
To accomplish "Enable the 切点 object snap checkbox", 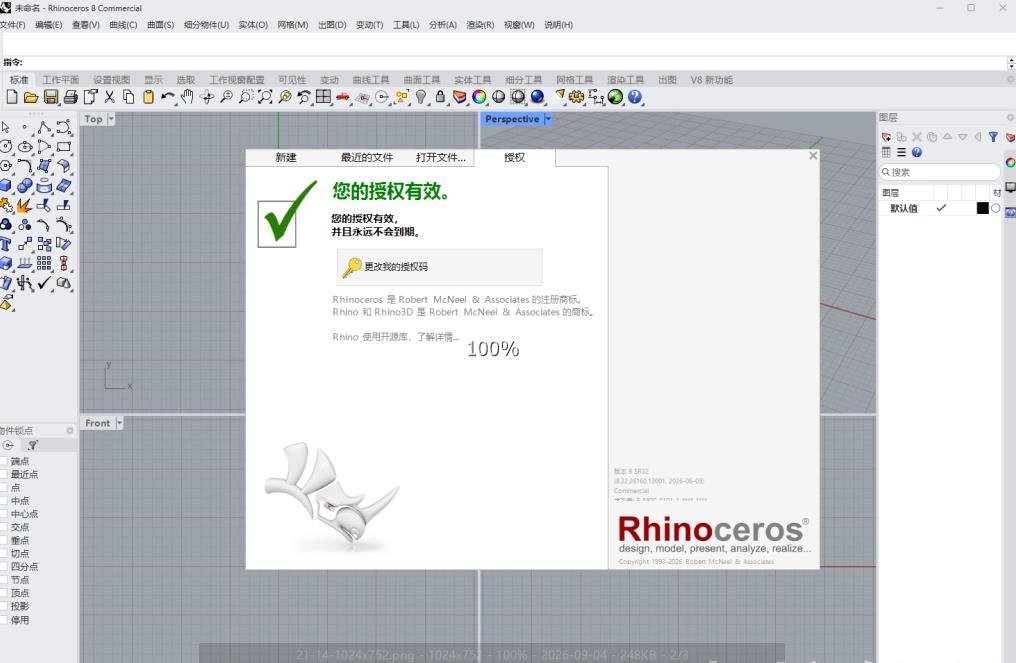I will pyautogui.click(x=3, y=553).
